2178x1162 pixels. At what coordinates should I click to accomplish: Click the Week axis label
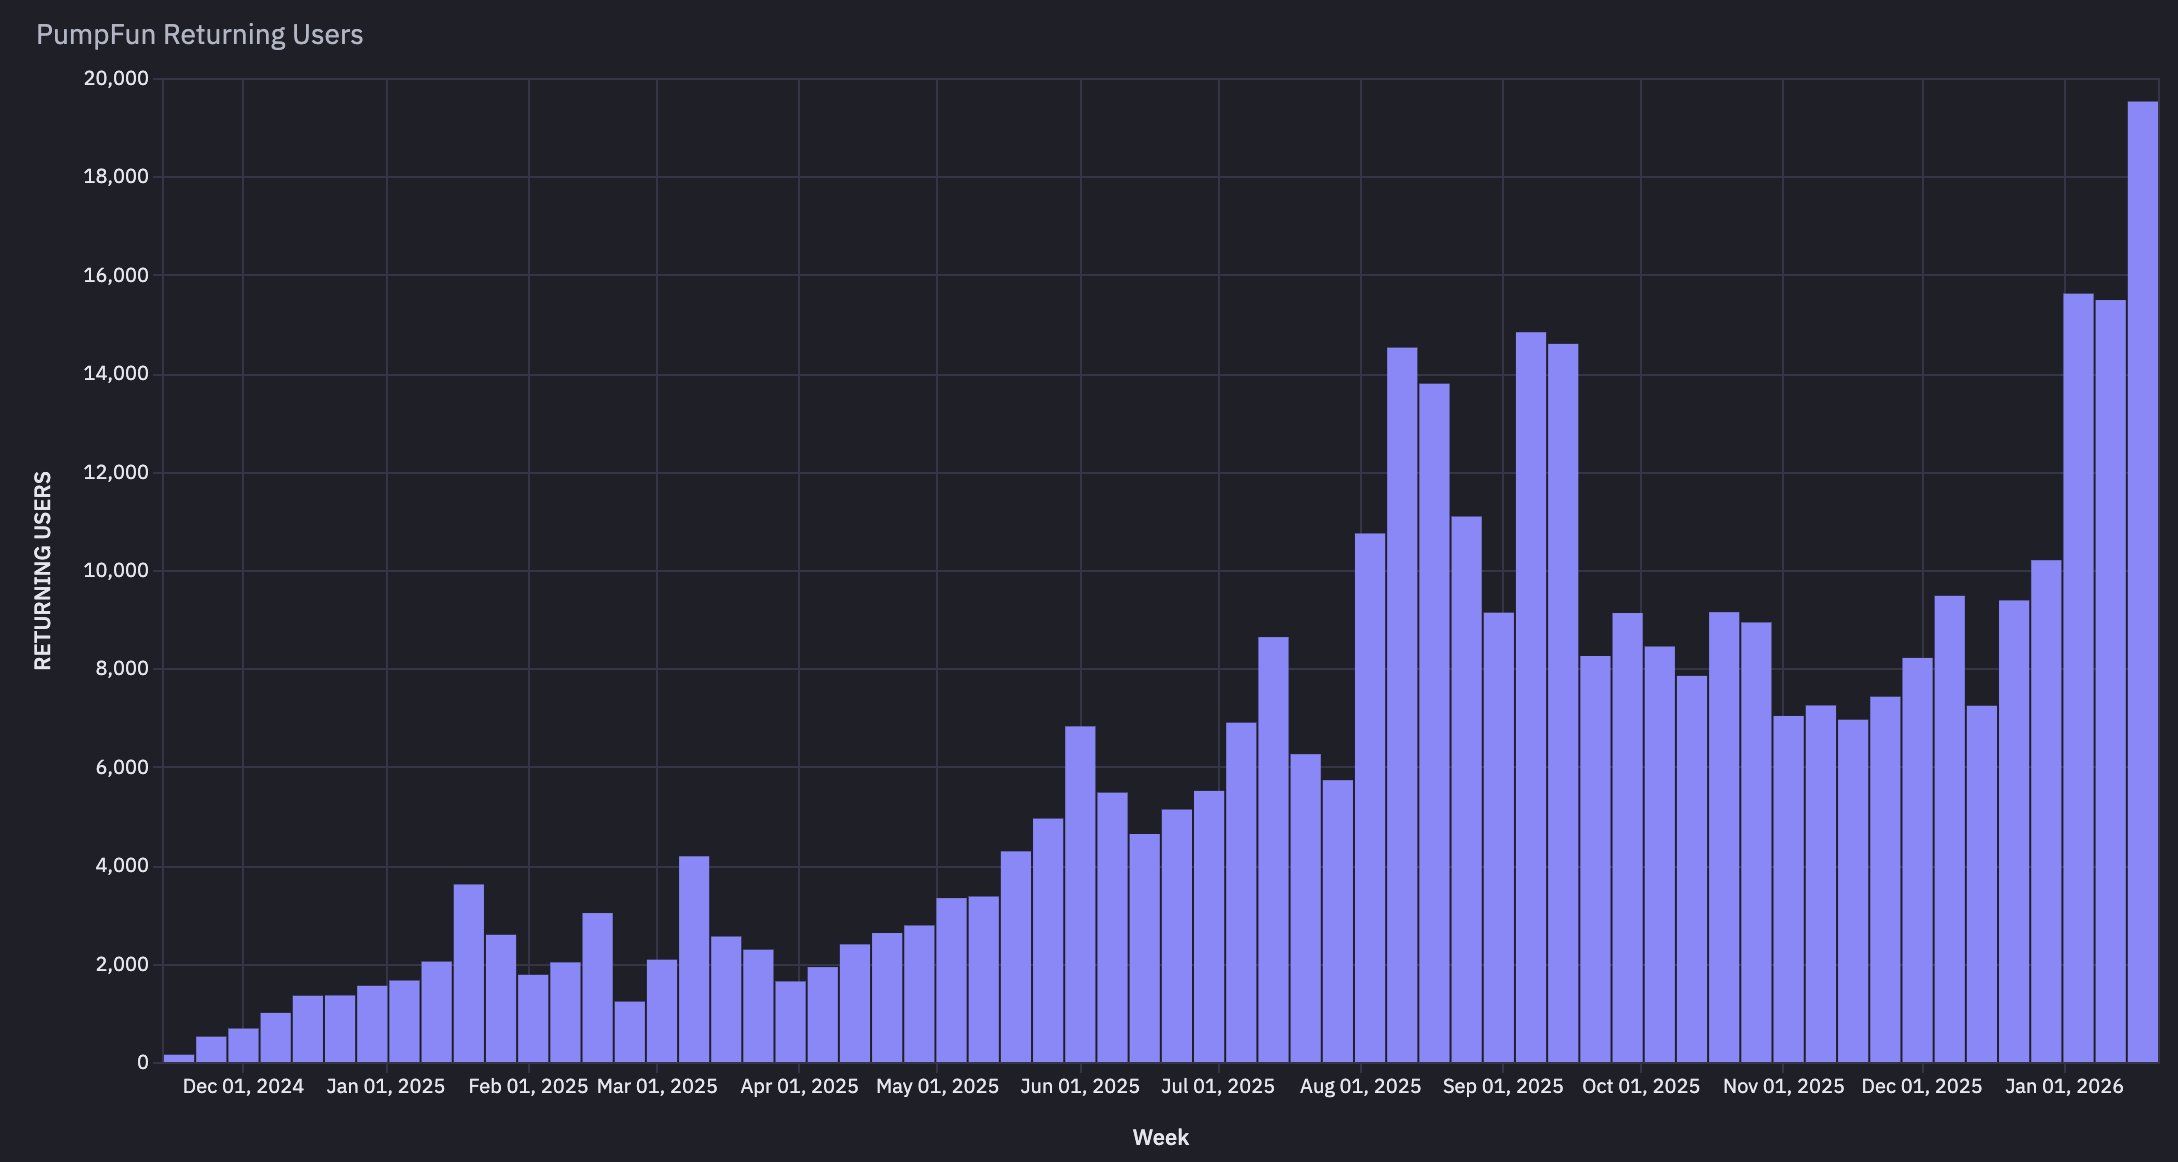[x=1160, y=1137]
